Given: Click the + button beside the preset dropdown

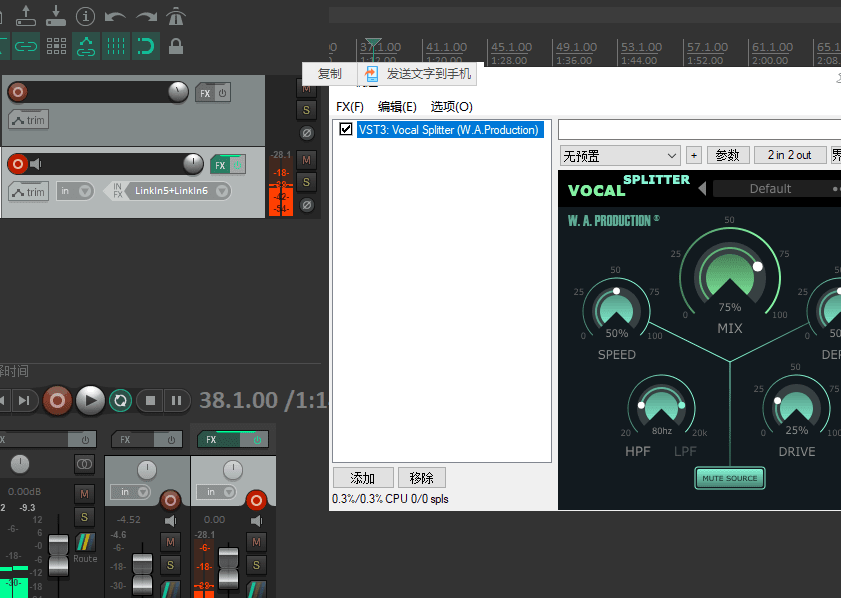Looking at the screenshot, I should [x=694, y=156].
